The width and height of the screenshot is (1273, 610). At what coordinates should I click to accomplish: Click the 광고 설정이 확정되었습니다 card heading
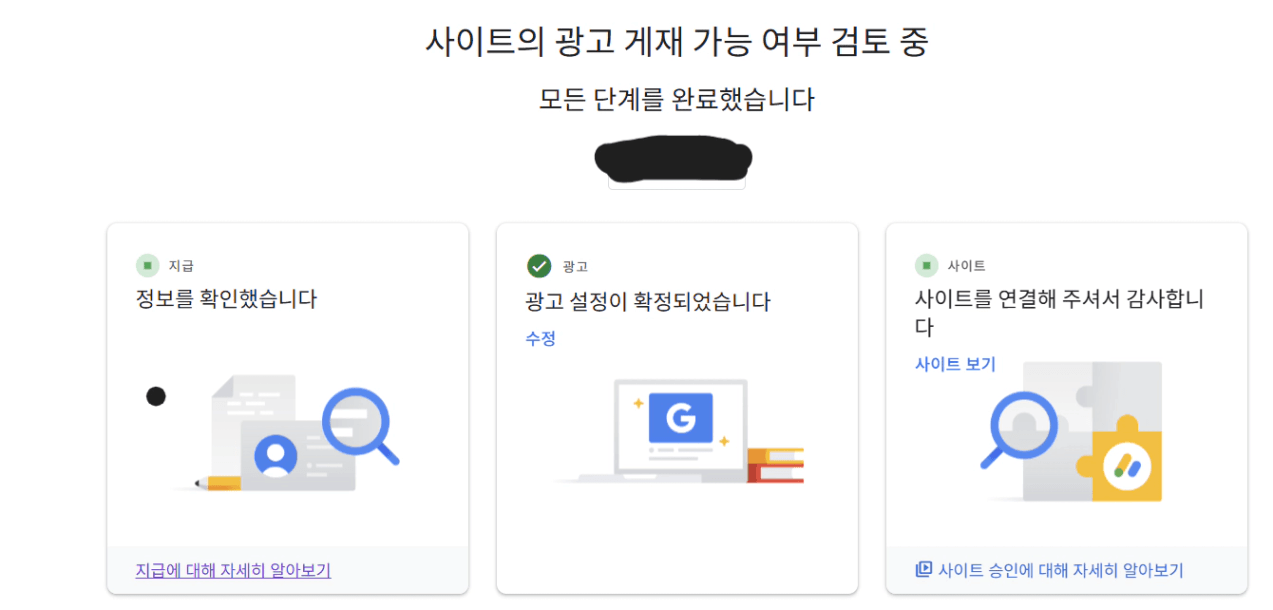point(647,301)
